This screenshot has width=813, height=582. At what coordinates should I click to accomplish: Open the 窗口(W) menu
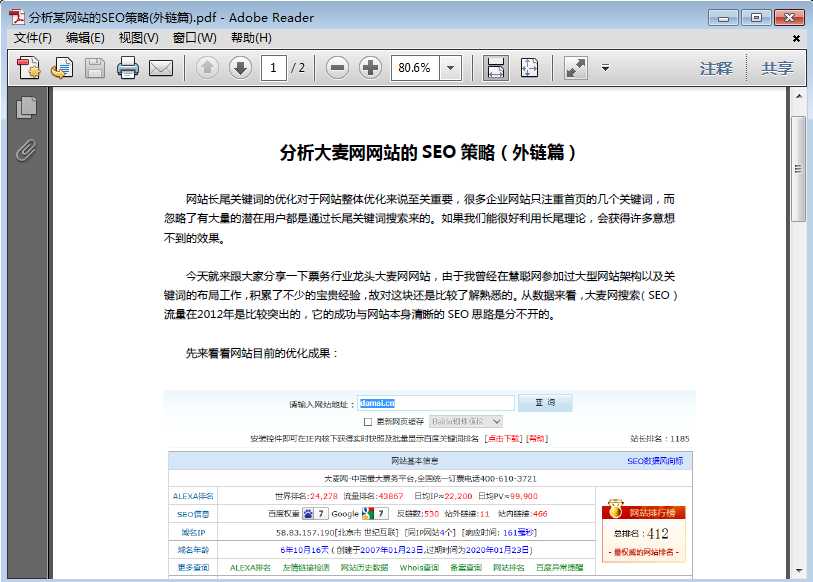pyautogui.click(x=194, y=38)
